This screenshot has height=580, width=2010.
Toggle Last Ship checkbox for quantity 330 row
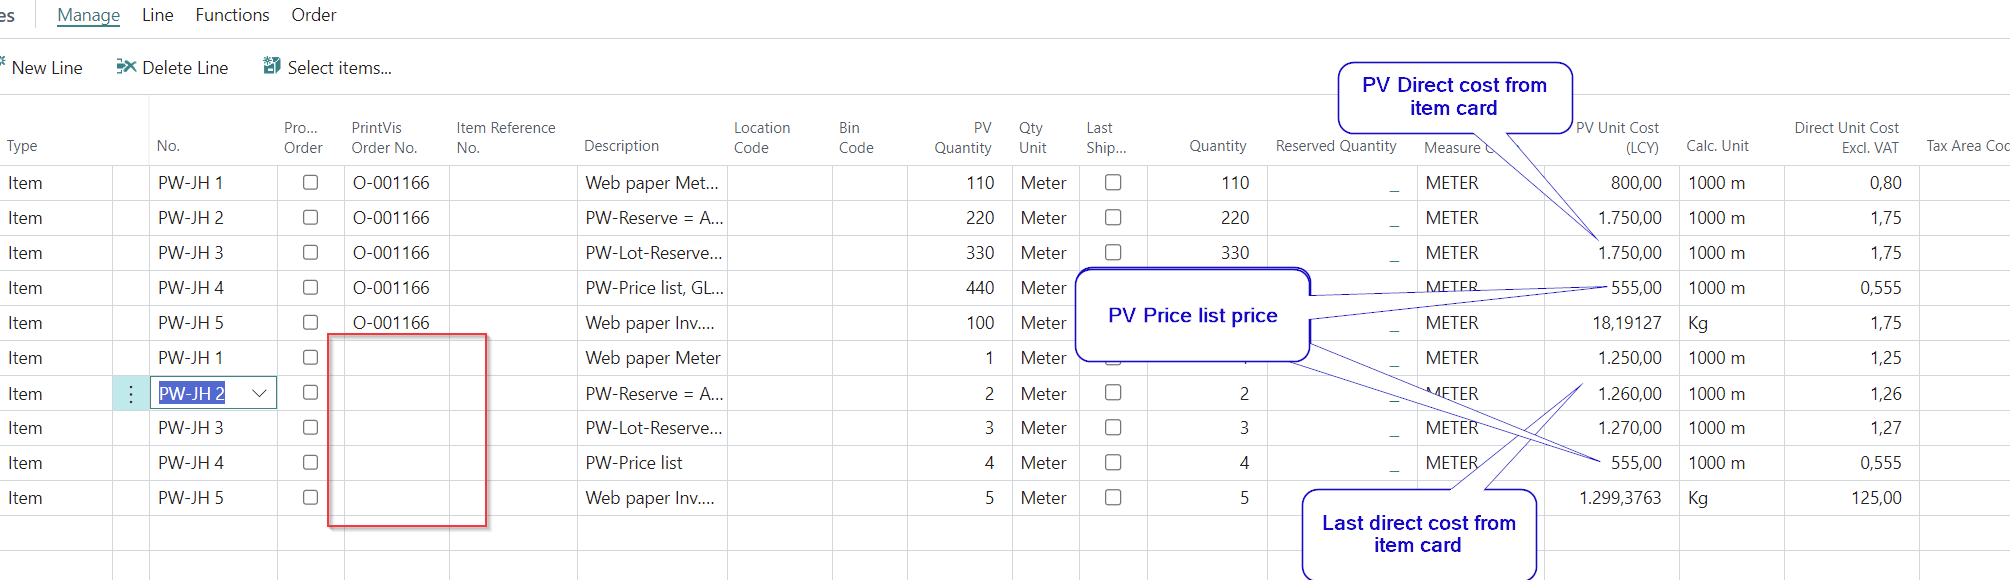pos(1113,253)
